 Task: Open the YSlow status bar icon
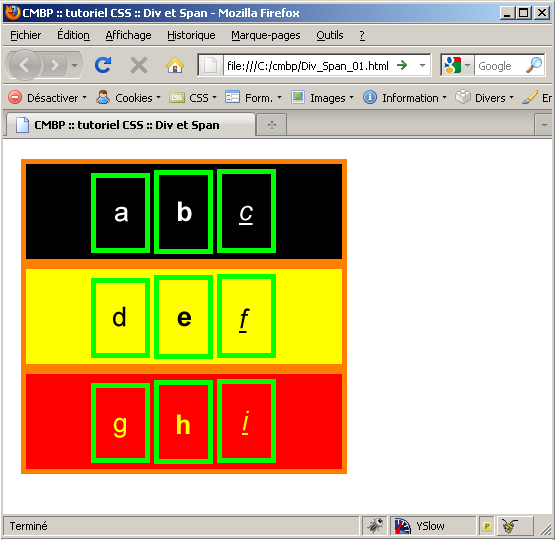pos(420,526)
